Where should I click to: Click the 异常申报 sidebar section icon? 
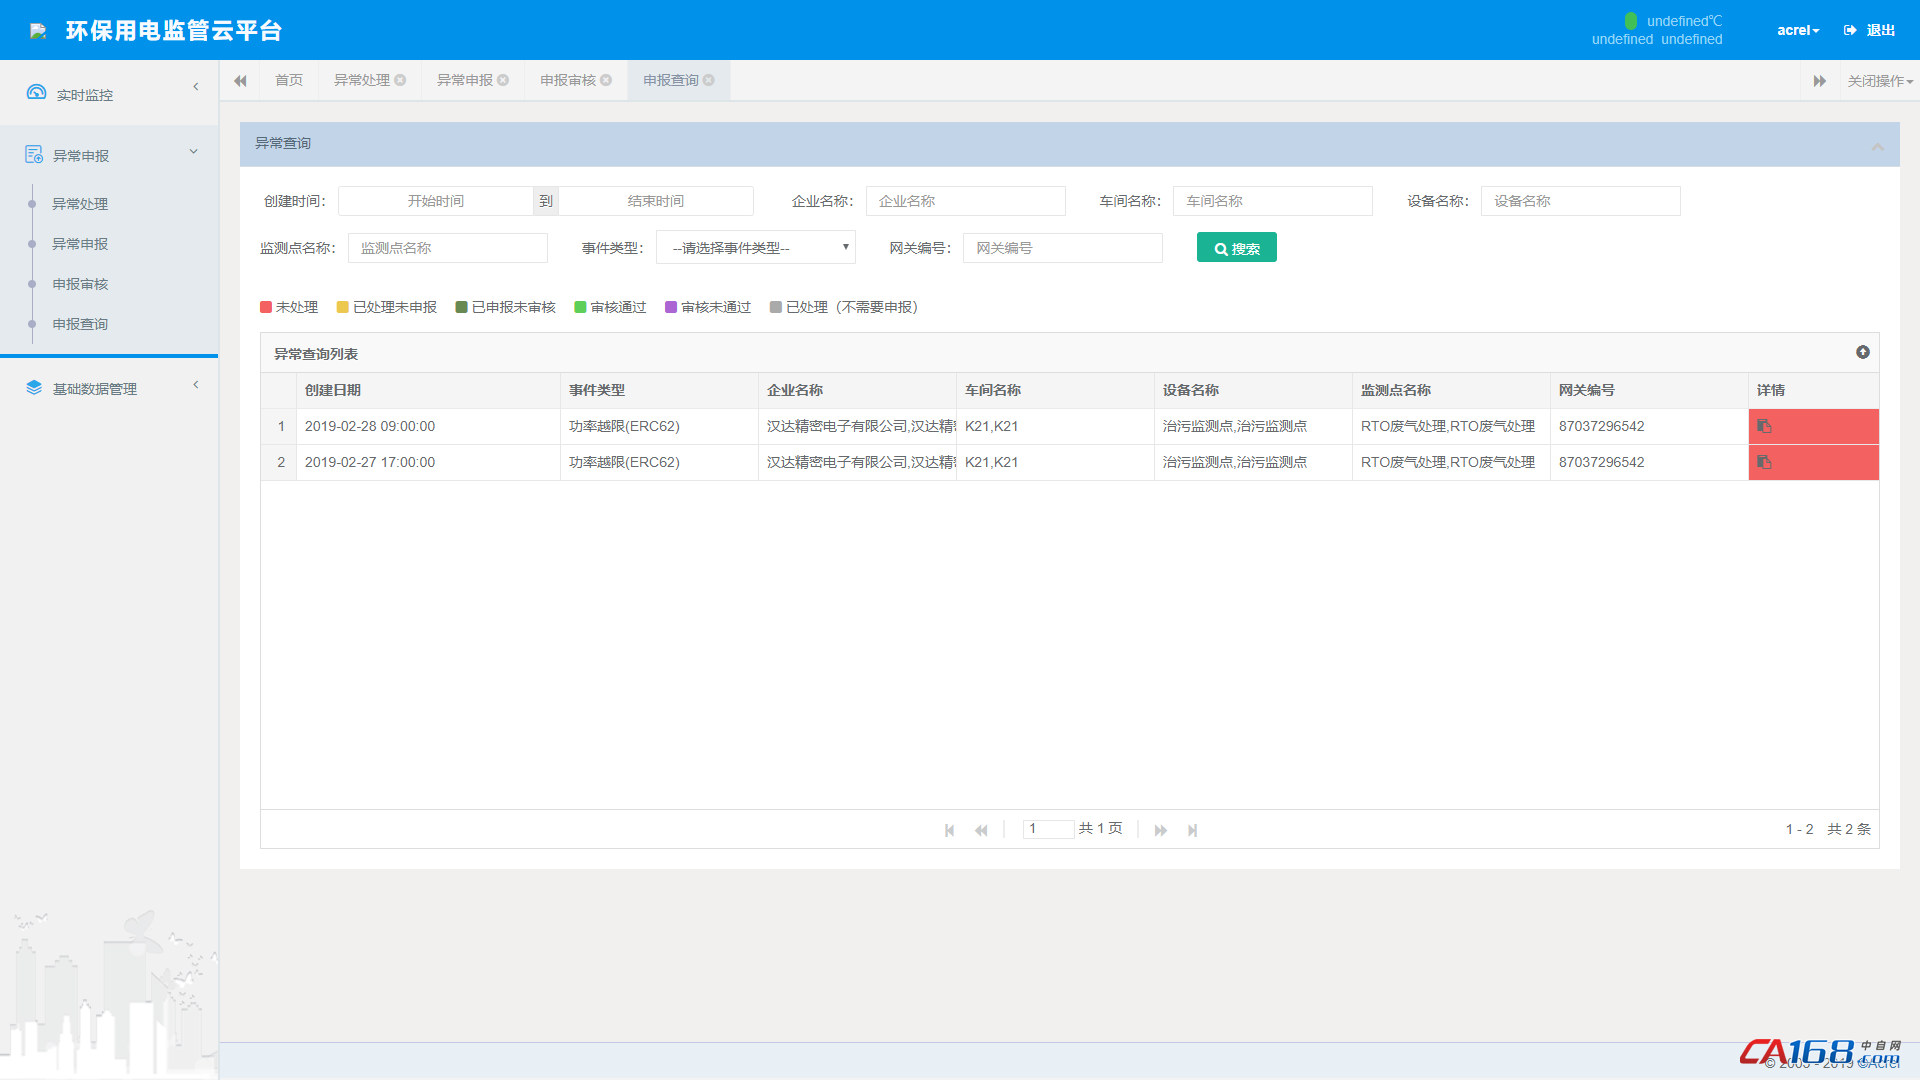coord(34,155)
